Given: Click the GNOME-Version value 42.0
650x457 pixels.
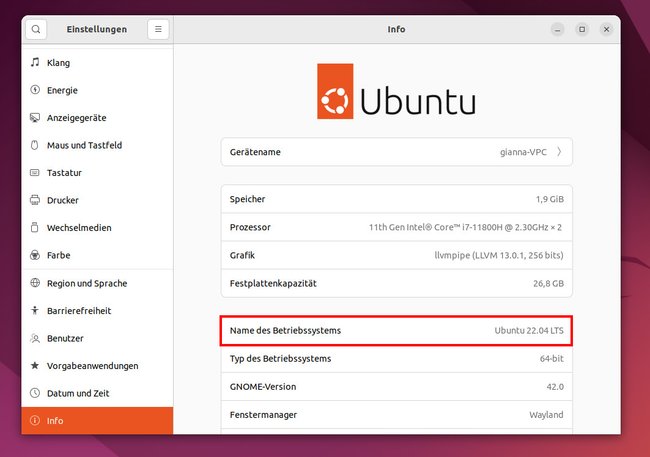Looking at the screenshot, I should pos(555,387).
